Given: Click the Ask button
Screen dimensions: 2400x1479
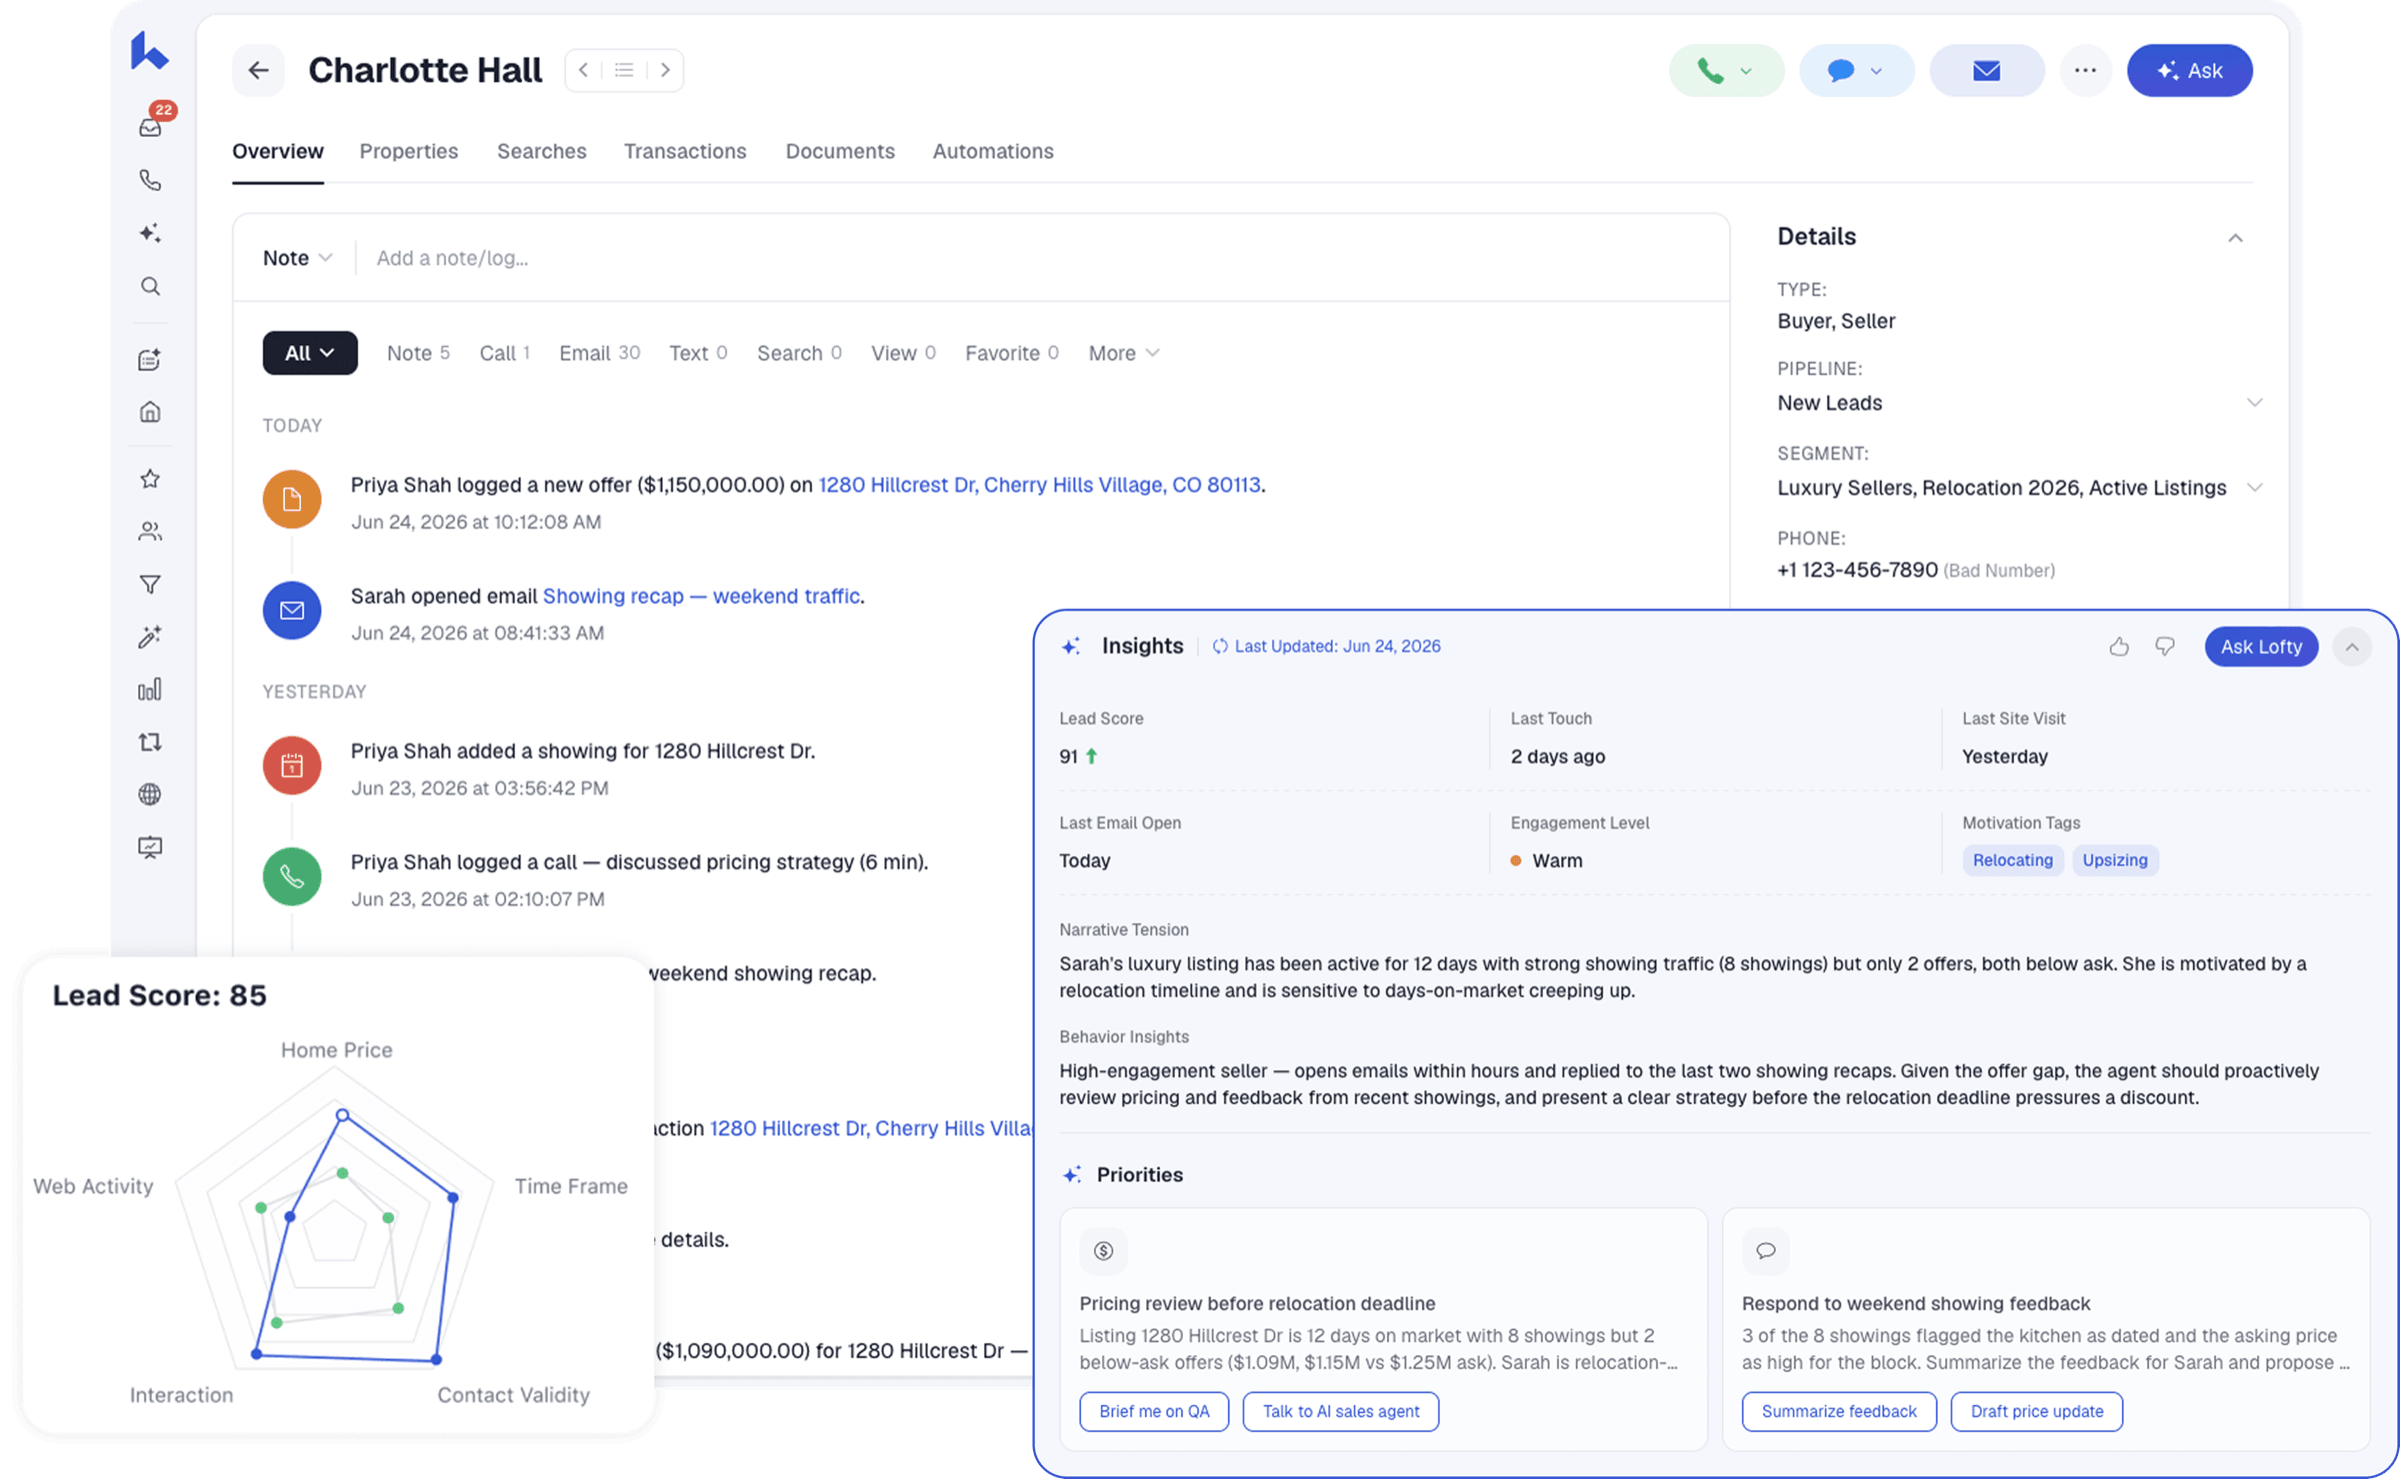Looking at the screenshot, I should point(2189,70).
